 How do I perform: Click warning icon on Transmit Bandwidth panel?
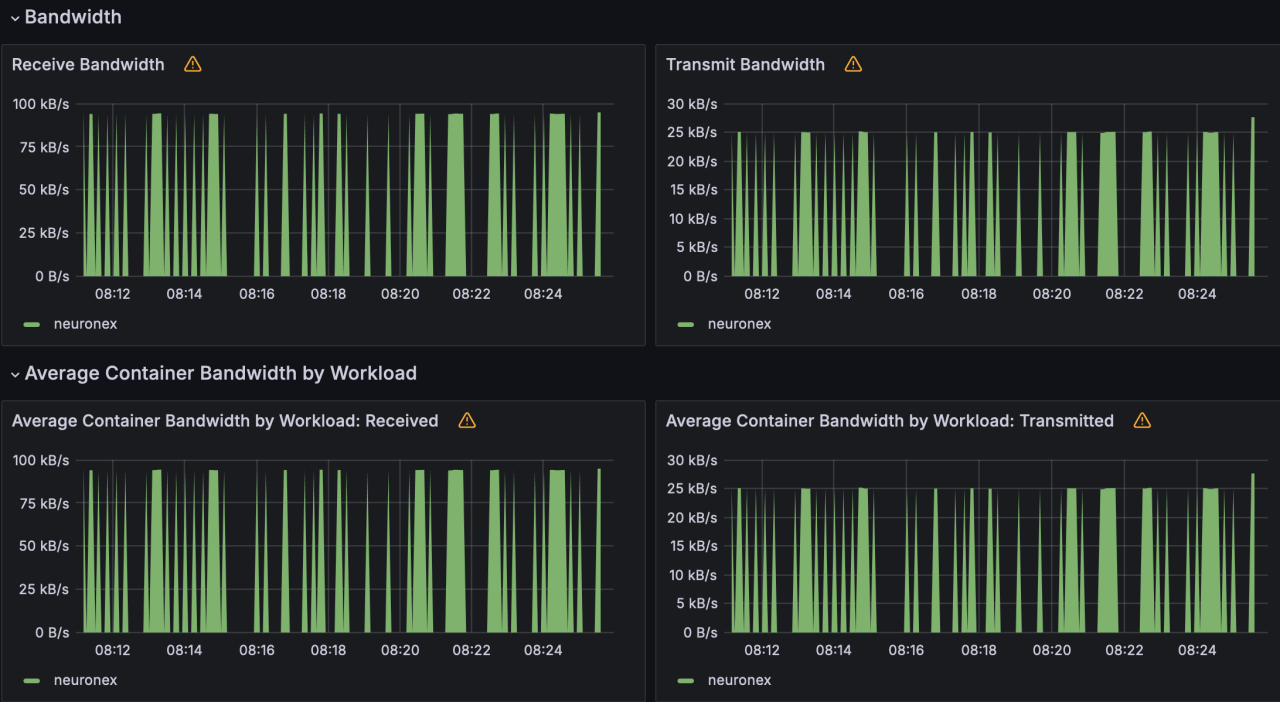[853, 64]
